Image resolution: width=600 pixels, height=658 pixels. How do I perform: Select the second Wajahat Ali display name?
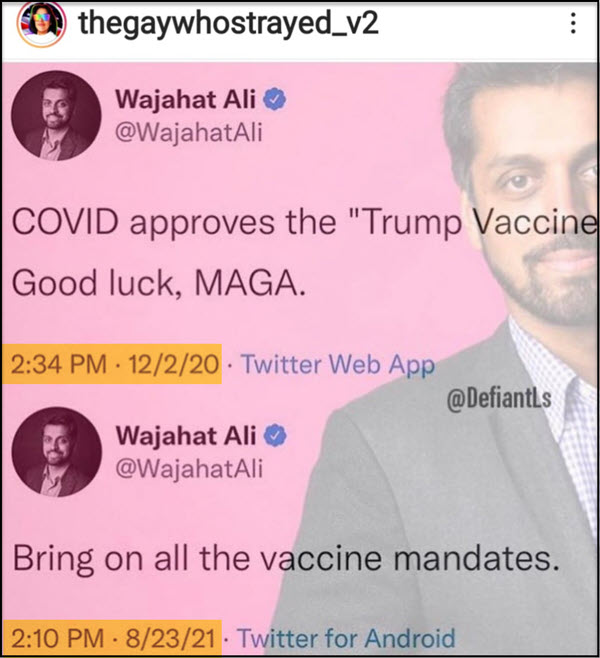point(186,436)
